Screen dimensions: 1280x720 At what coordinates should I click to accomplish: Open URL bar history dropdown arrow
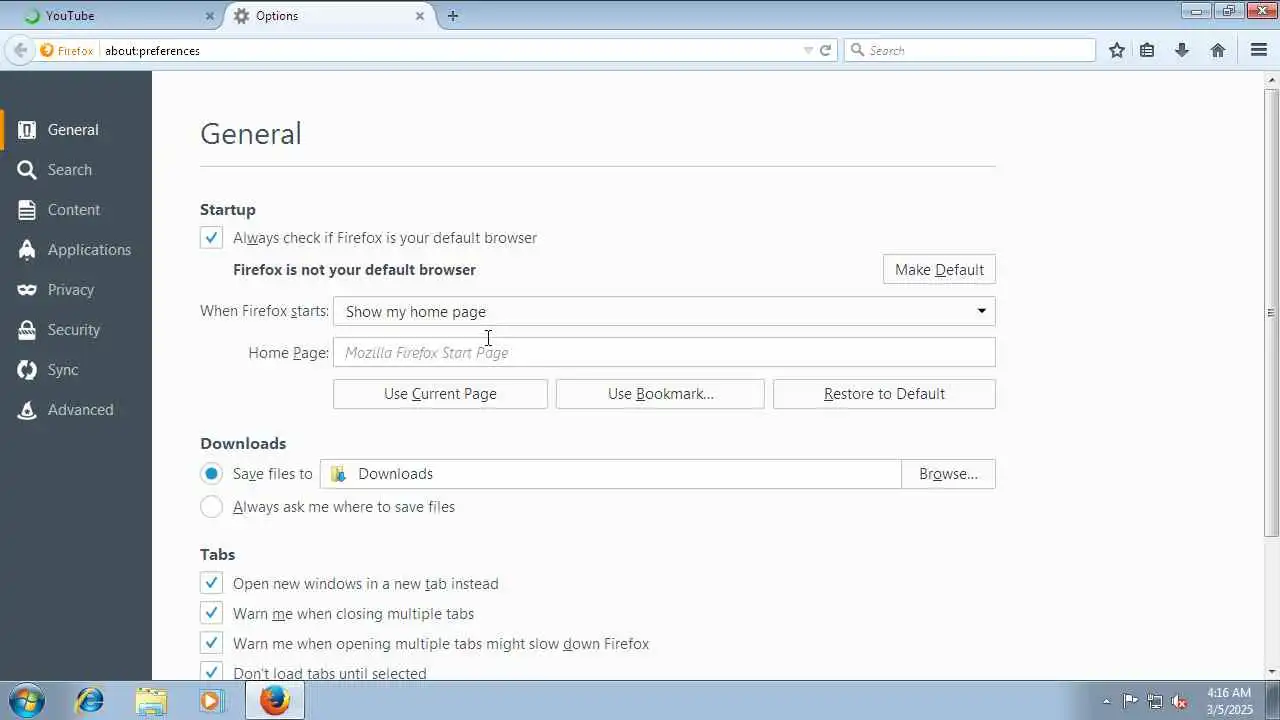(808, 50)
